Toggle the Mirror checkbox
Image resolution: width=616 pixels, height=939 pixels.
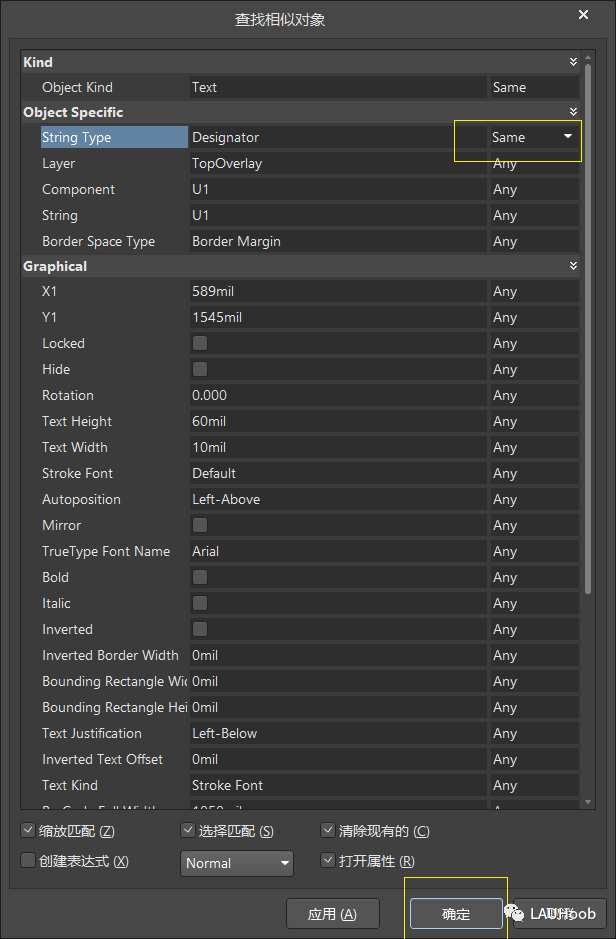pyautogui.click(x=200, y=525)
